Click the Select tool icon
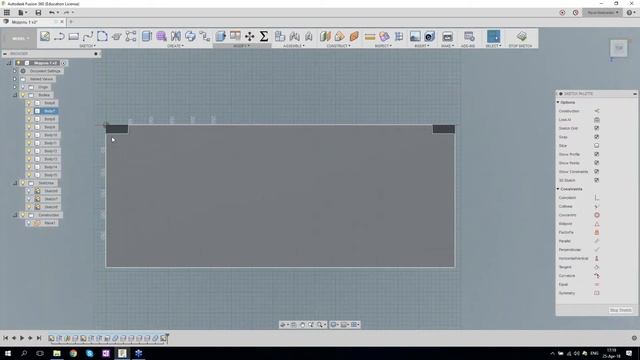Image resolution: width=640 pixels, height=360 pixels. (493, 36)
